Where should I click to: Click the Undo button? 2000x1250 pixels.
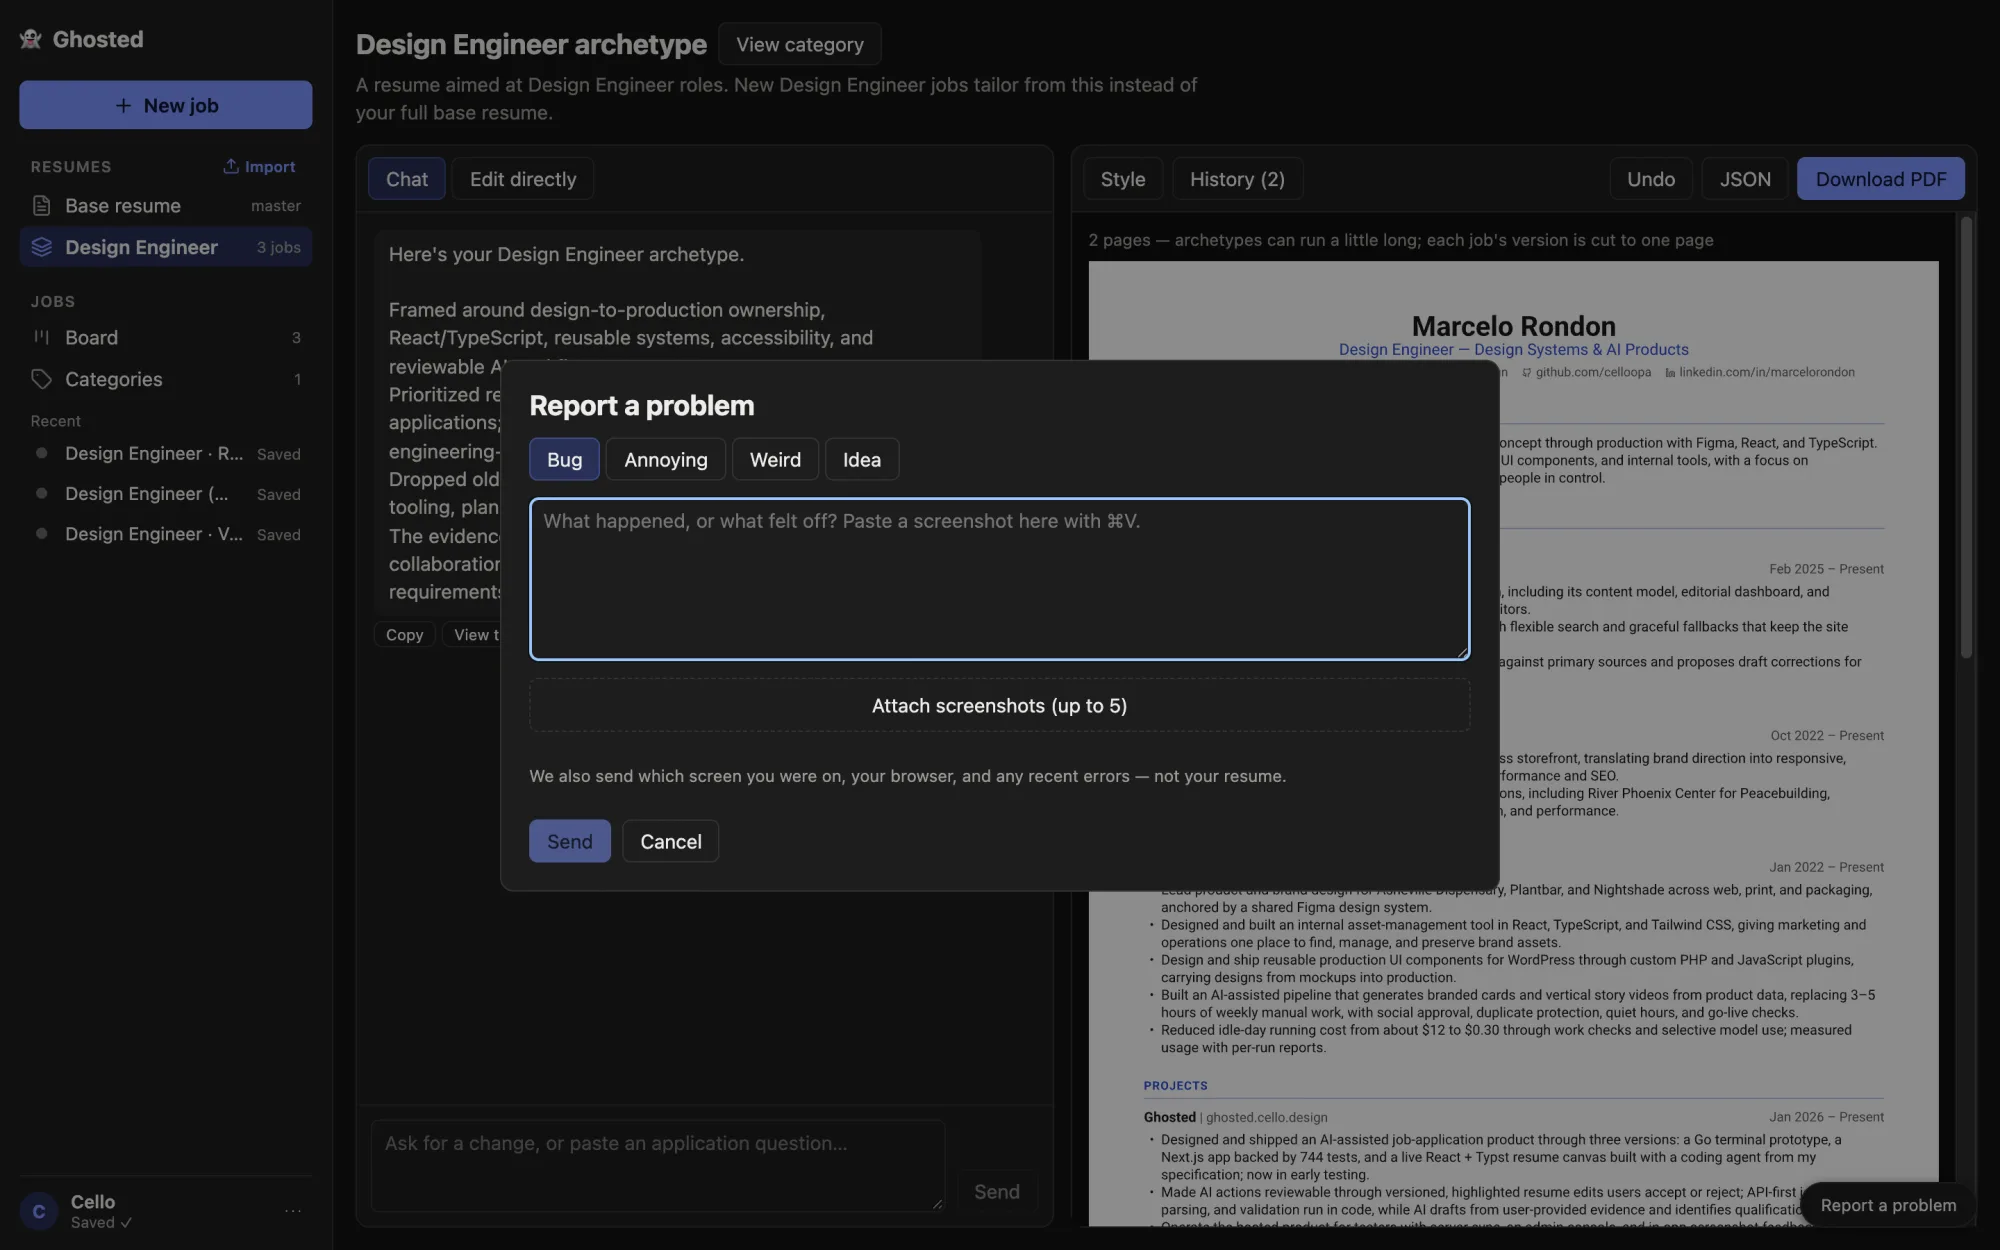[1651, 179]
